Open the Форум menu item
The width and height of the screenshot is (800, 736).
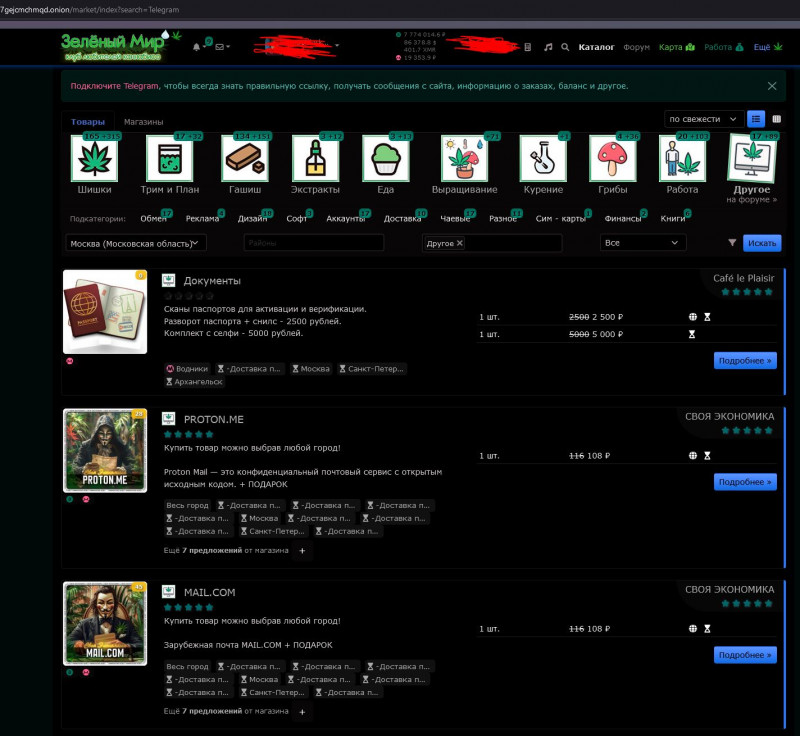click(636, 47)
